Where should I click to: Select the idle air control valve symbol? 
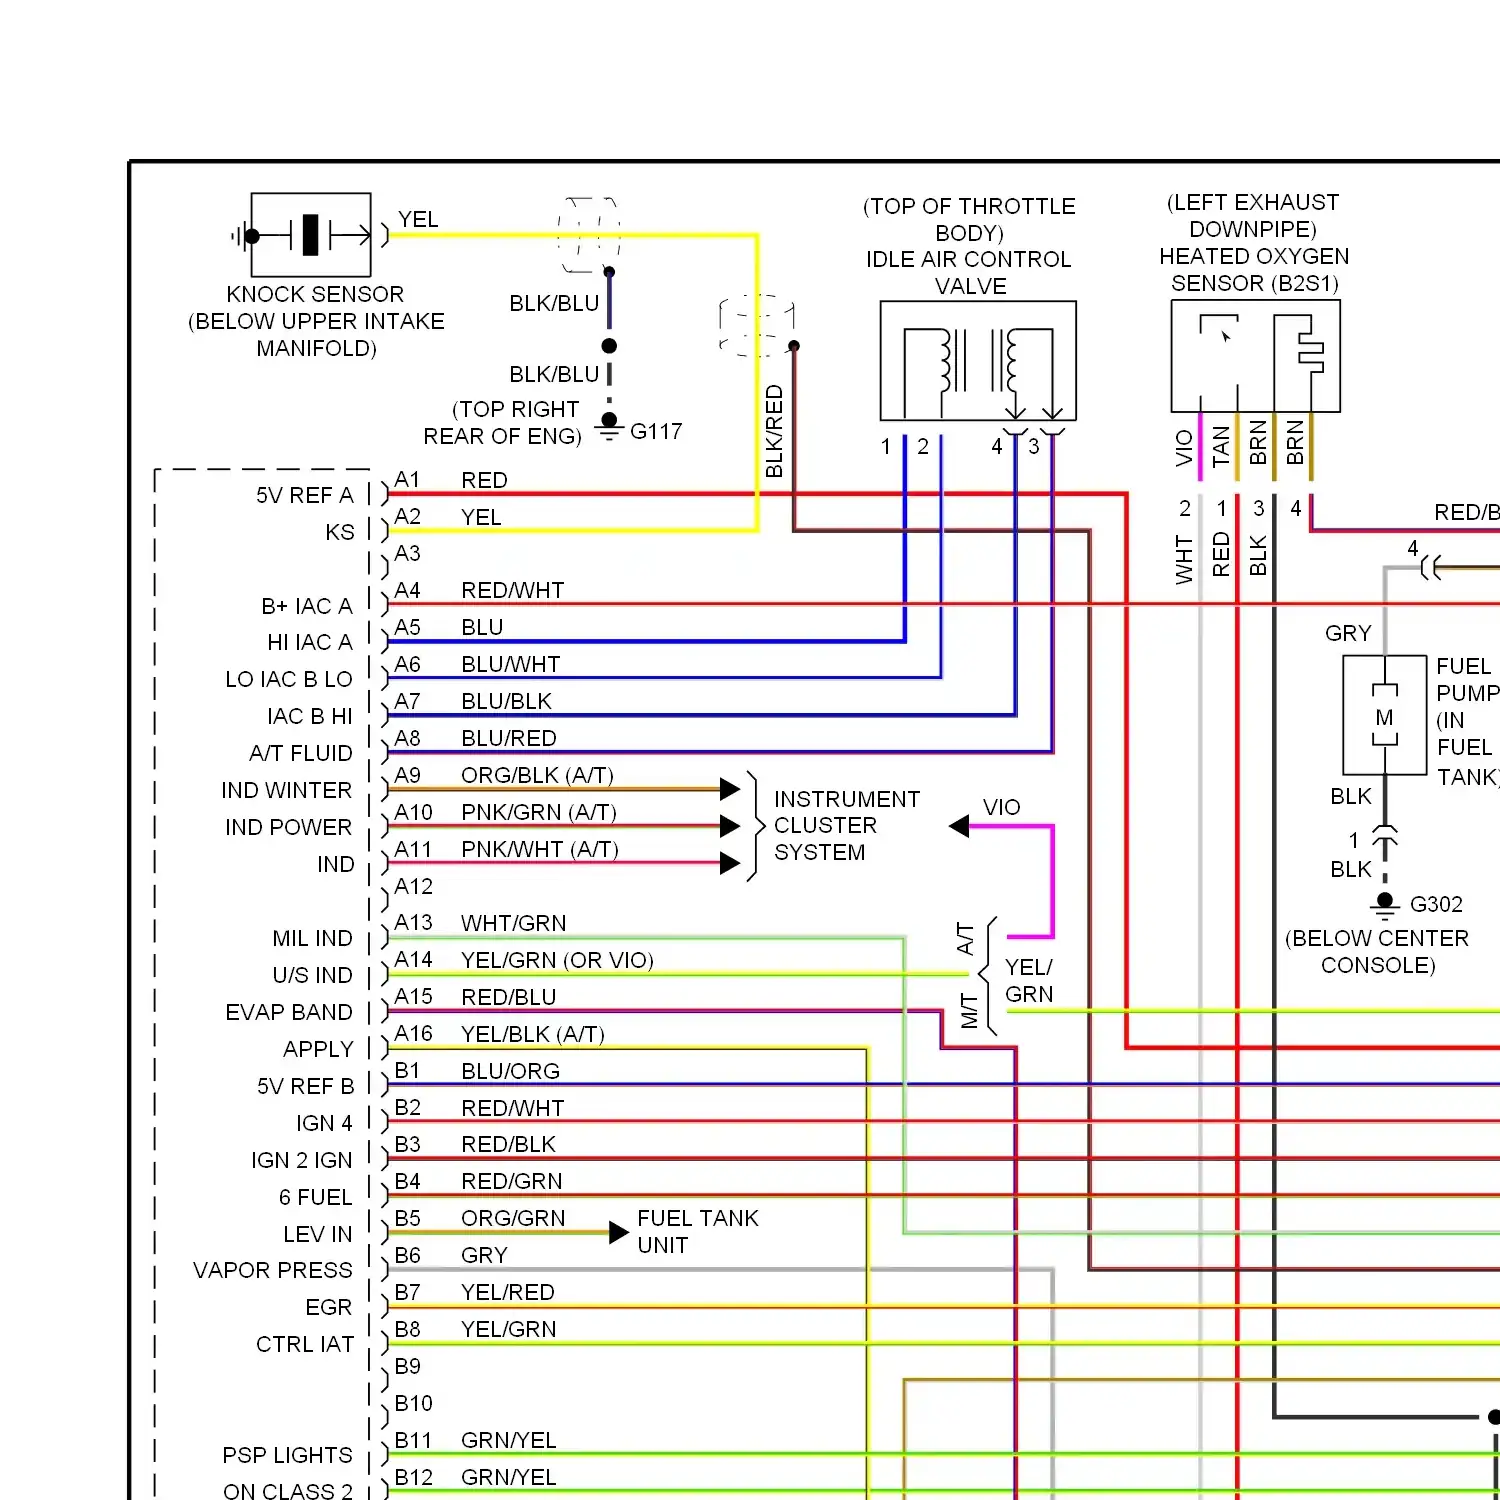pyautogui.click(x=978, y=361)
